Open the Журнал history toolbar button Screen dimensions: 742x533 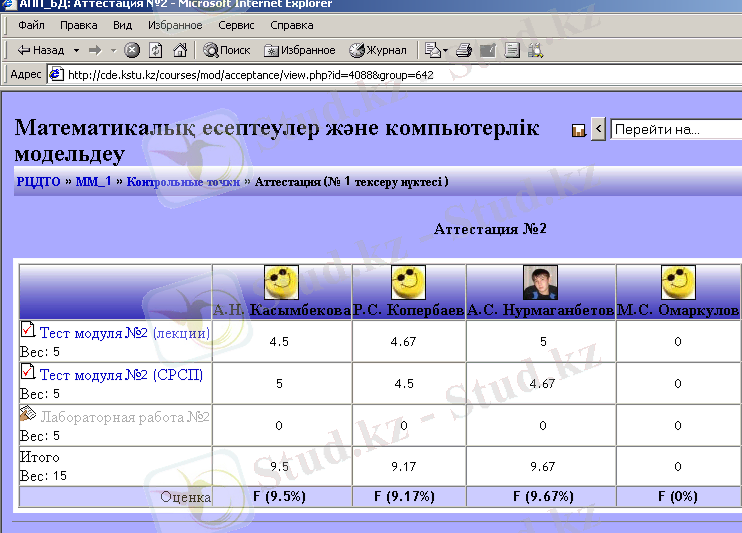(378, 50)
